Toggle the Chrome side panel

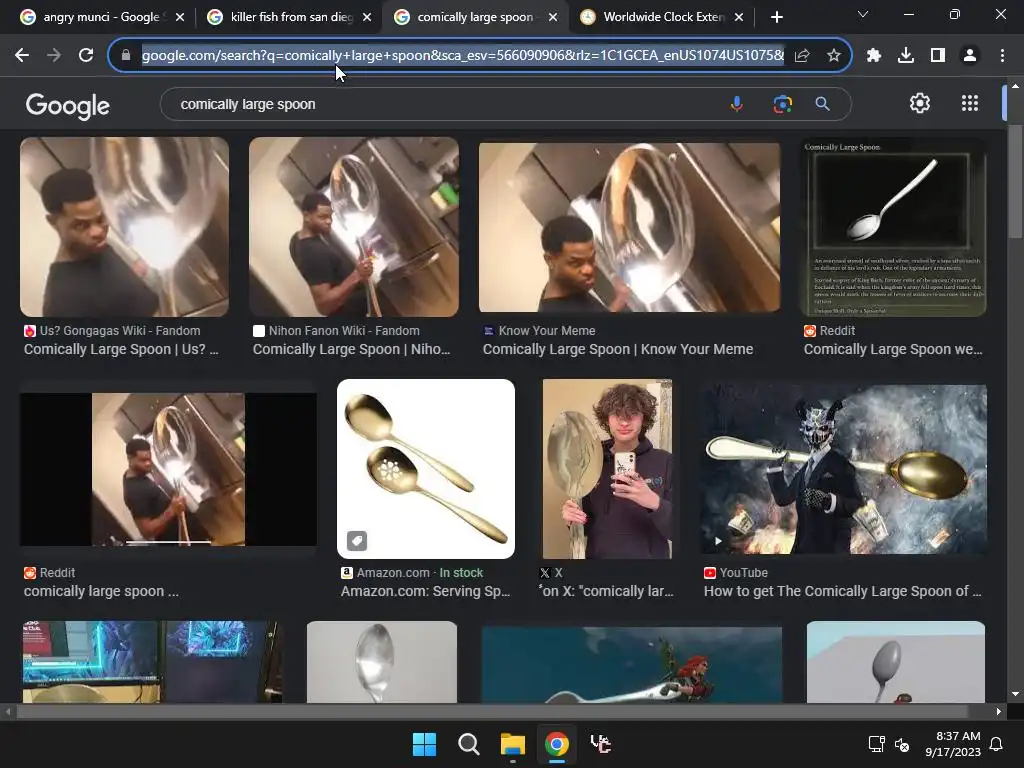click(938, 56)
